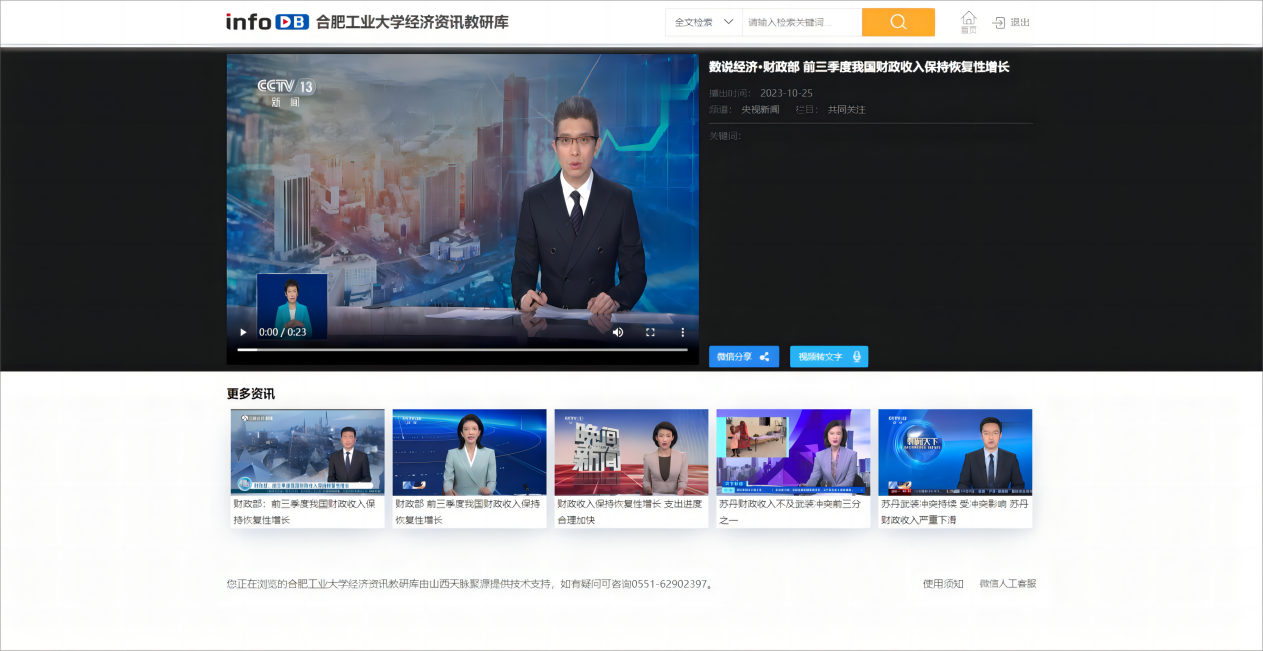Go to the home page icon

click(968, 21)
